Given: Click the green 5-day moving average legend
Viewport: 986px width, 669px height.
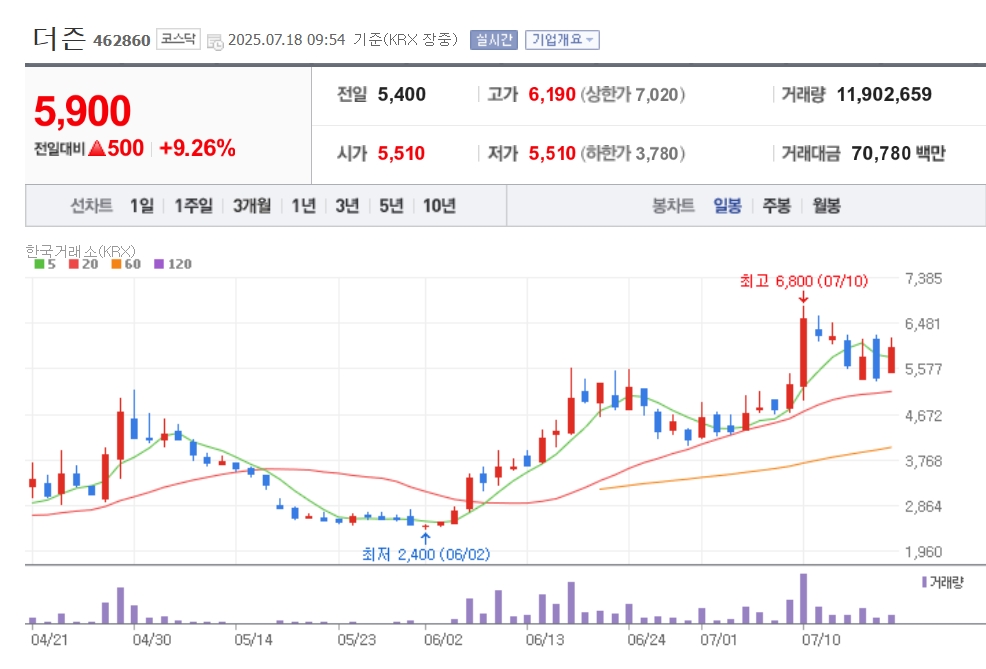Looking at the screenshot, I should [x=45, y=264].
